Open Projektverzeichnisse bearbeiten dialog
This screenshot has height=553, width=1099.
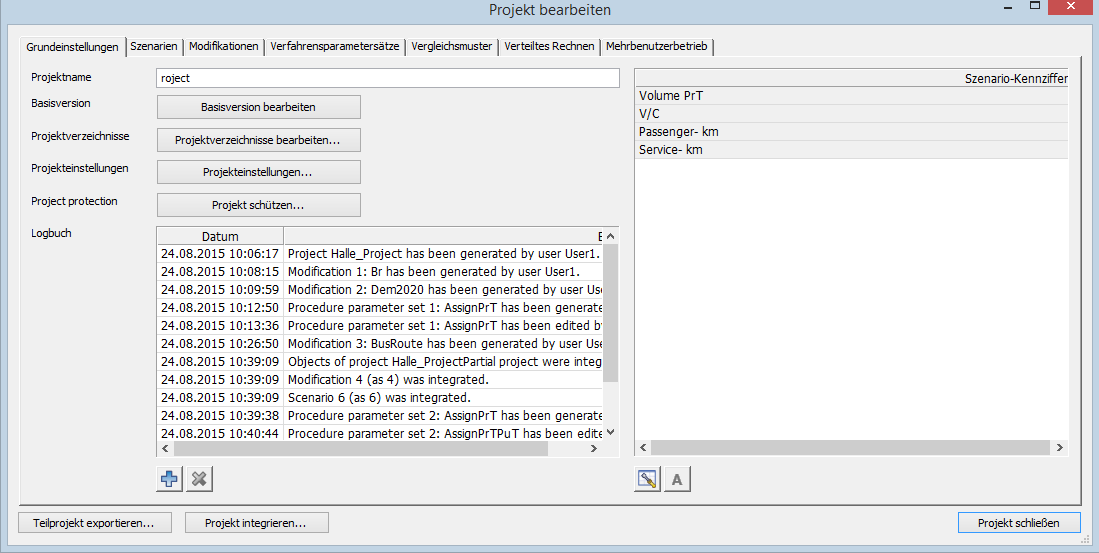258,140
